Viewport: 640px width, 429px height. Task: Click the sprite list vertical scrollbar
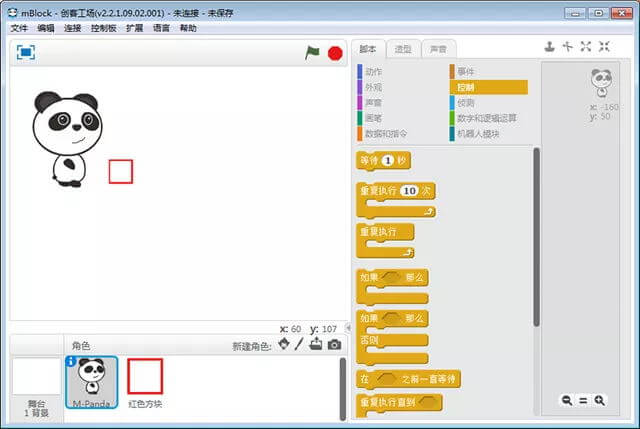pyautogui.click(x=343, y=389)
